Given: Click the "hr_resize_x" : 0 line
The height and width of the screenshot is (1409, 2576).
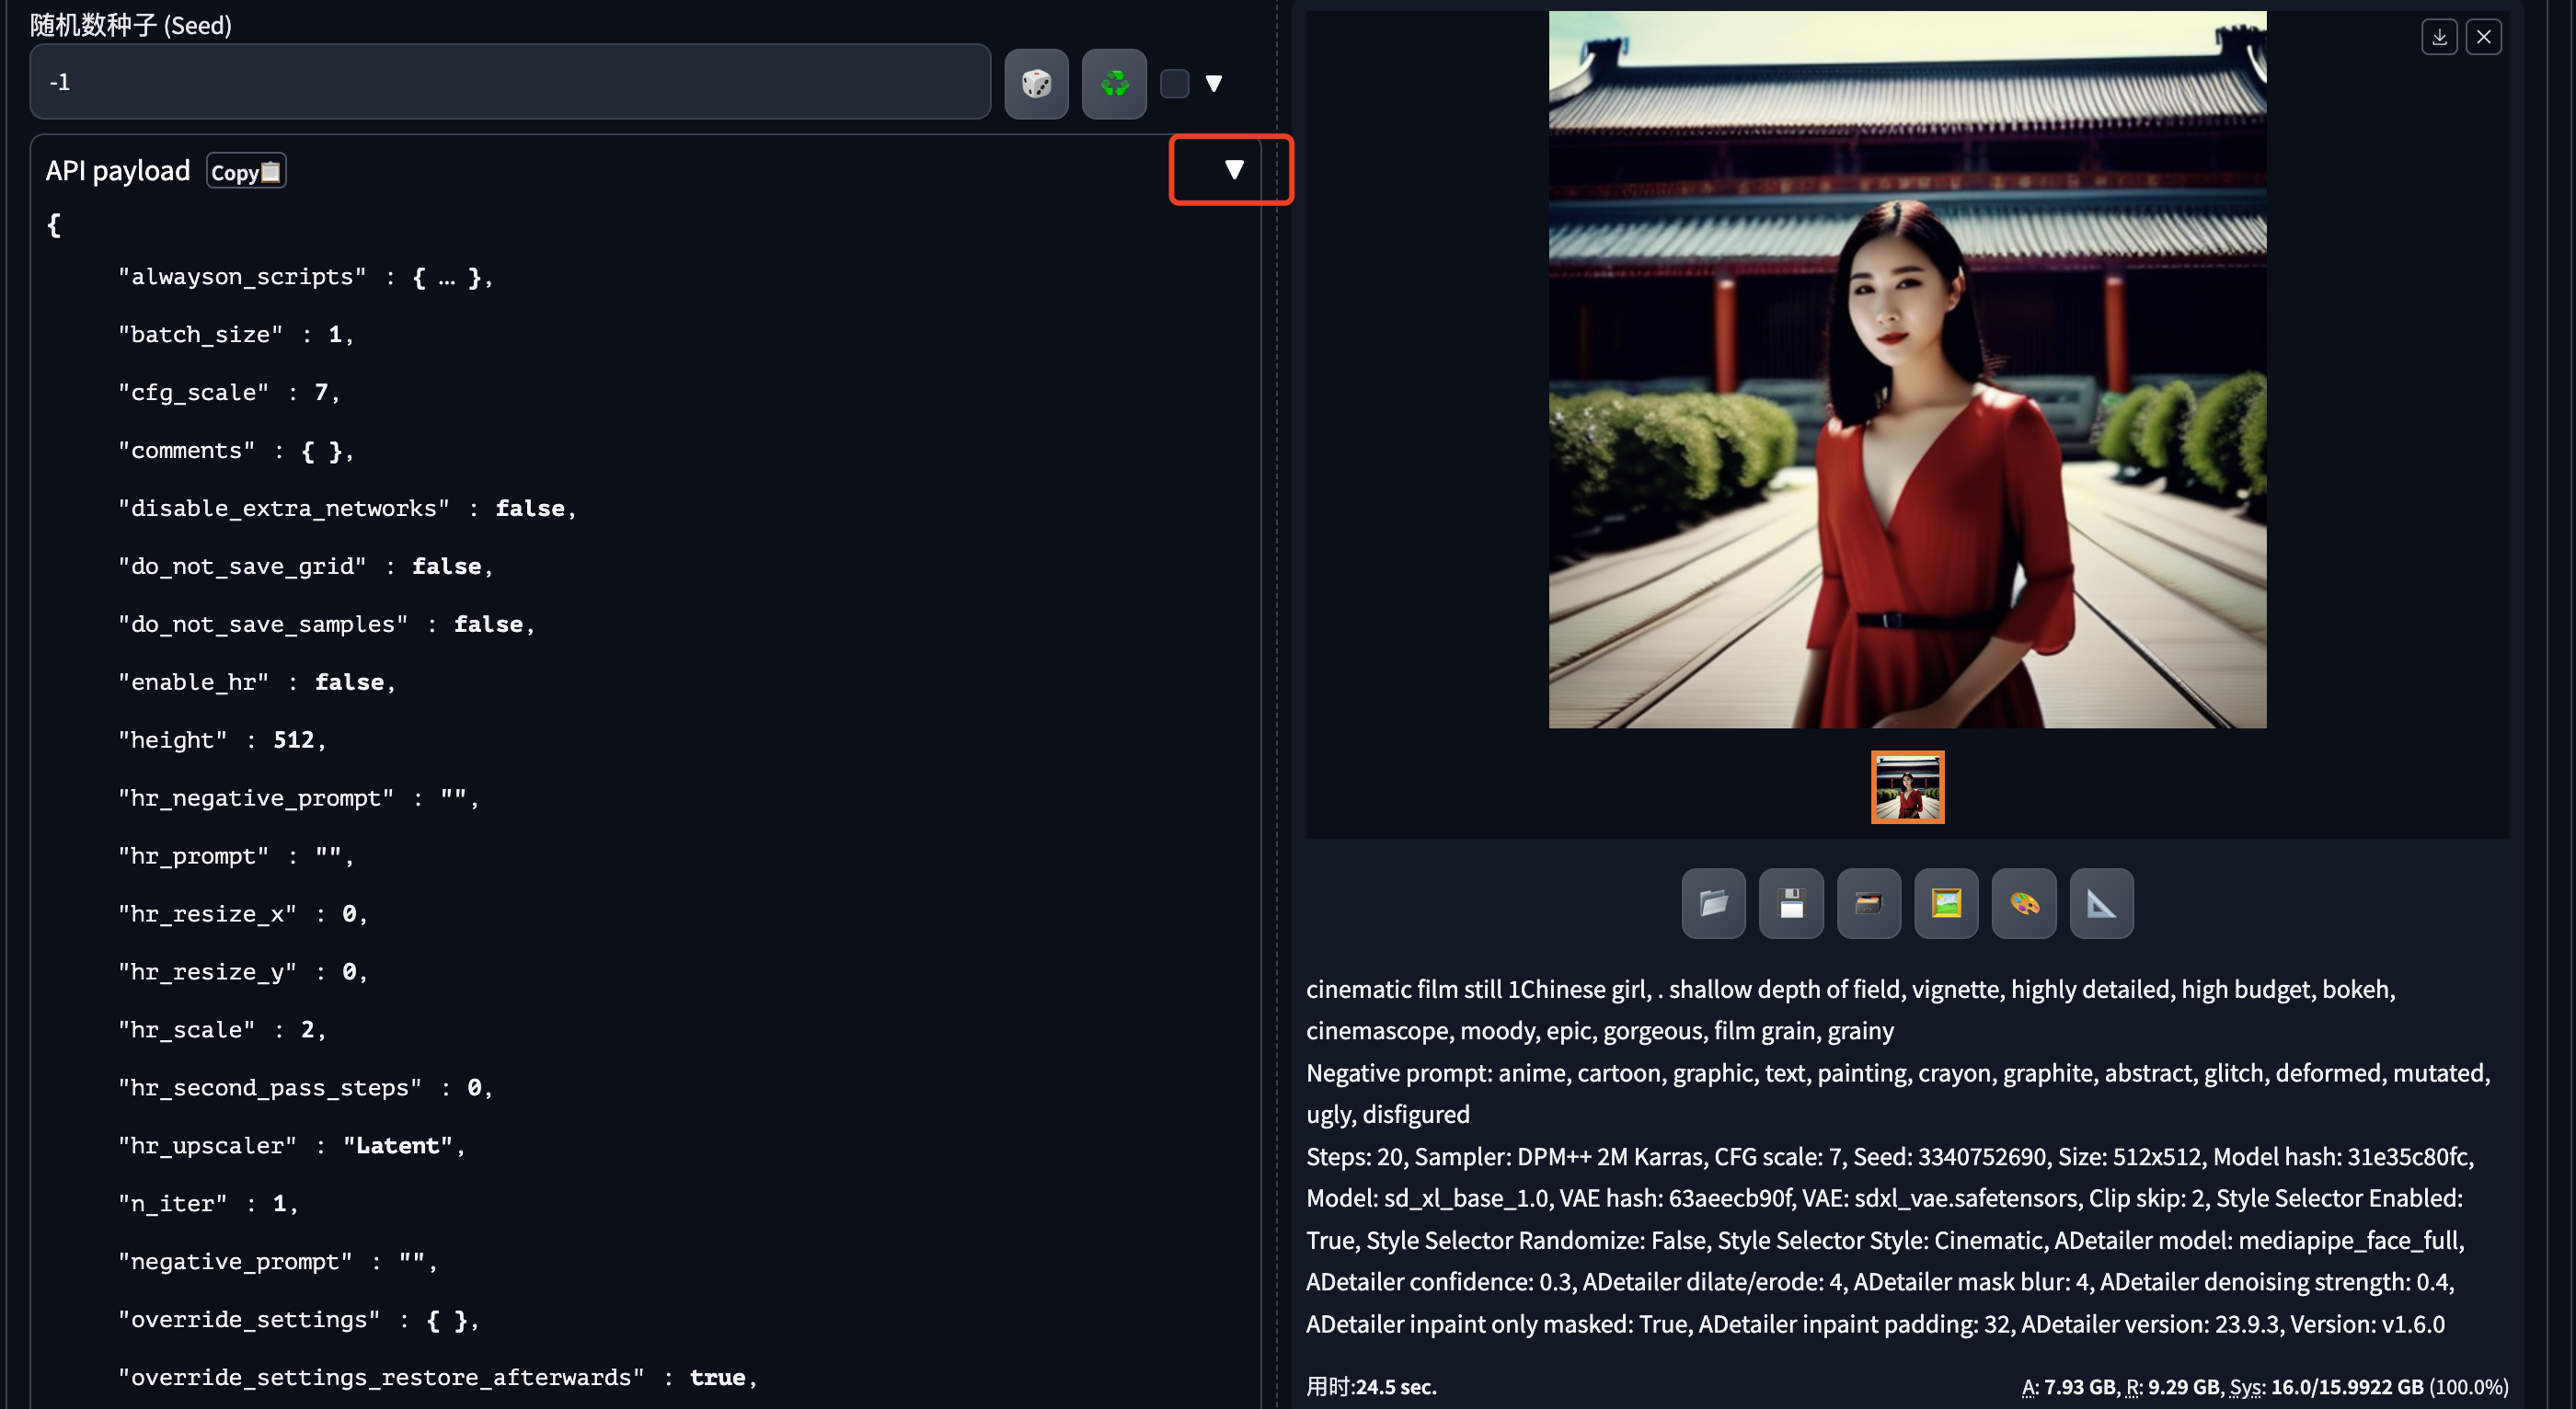Looking at the screenshot, I should tap(243, 914).
